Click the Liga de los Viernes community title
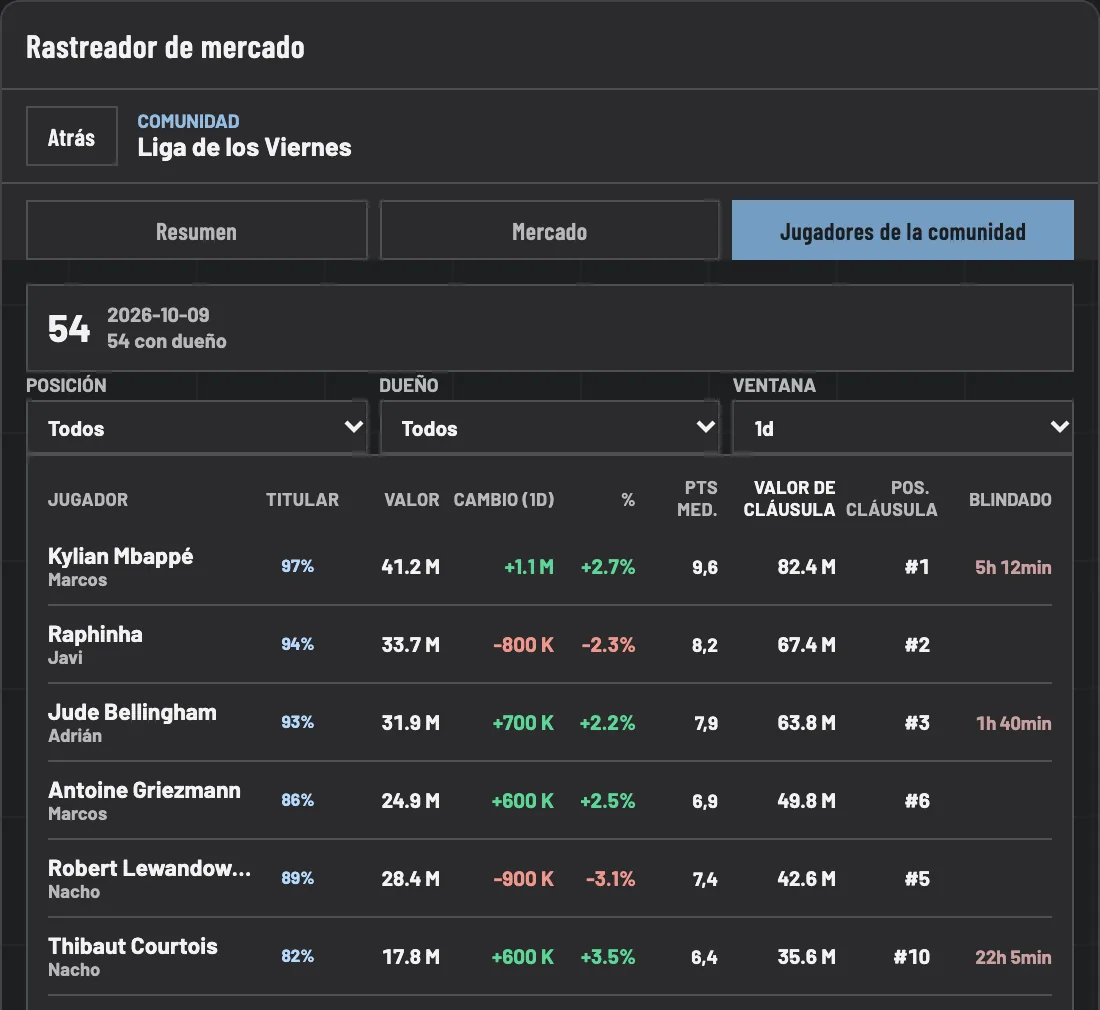This screenshot has width=1100, height=1010. tap(244, 147)
